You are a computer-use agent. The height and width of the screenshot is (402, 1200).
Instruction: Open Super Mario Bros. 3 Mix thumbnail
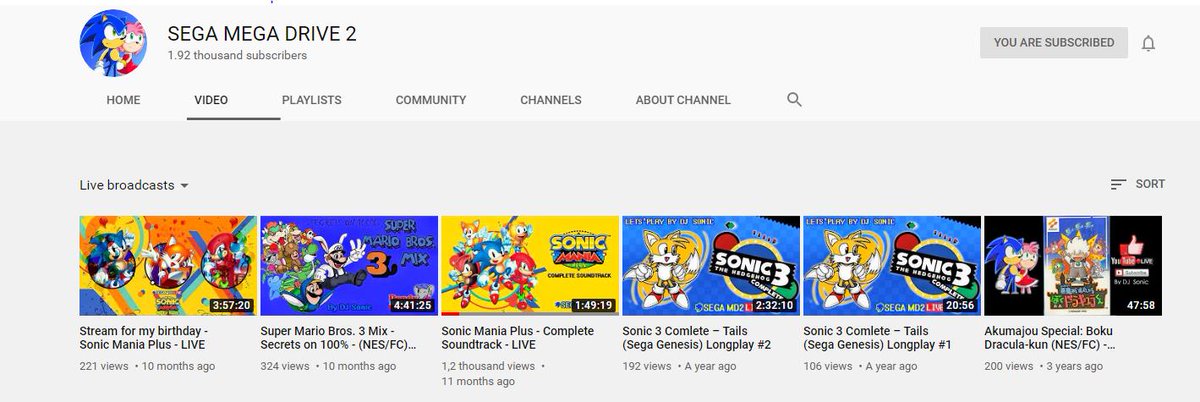[x=350, y=266]
